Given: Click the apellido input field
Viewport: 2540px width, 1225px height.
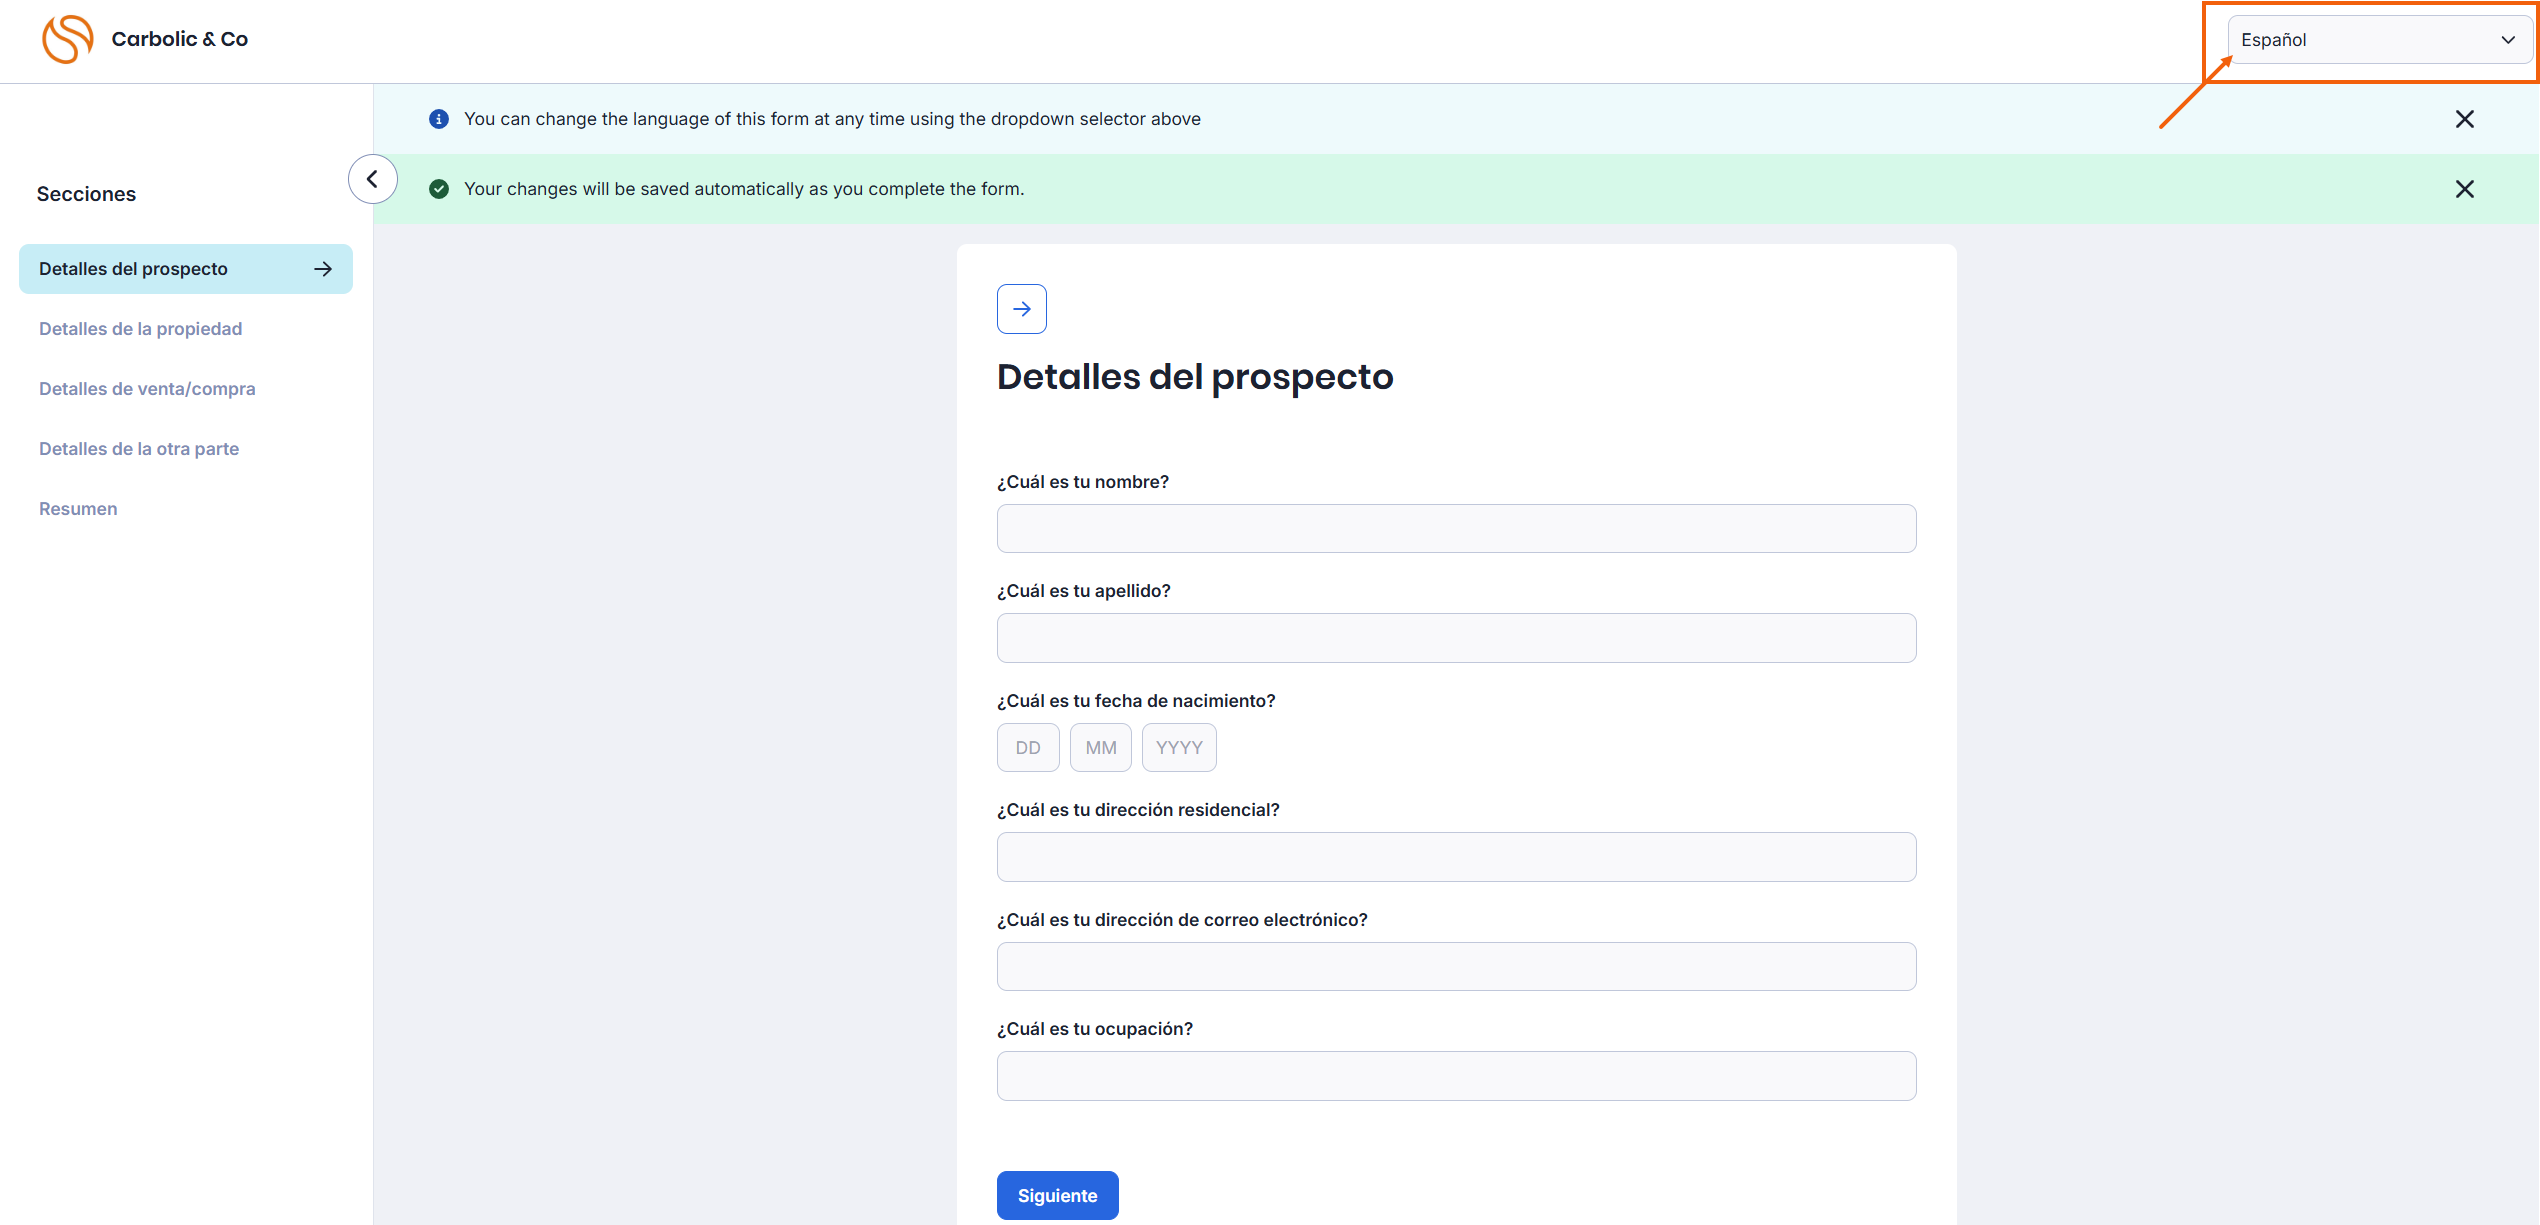Looking at the screenshot, I should point(1456,638).
